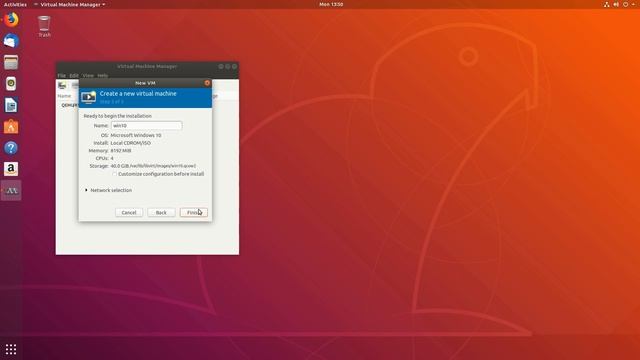The width and height of the screenshot is (640, 360).
Task: Click the volume icon in top bar
Action: [x=616, y=4]
